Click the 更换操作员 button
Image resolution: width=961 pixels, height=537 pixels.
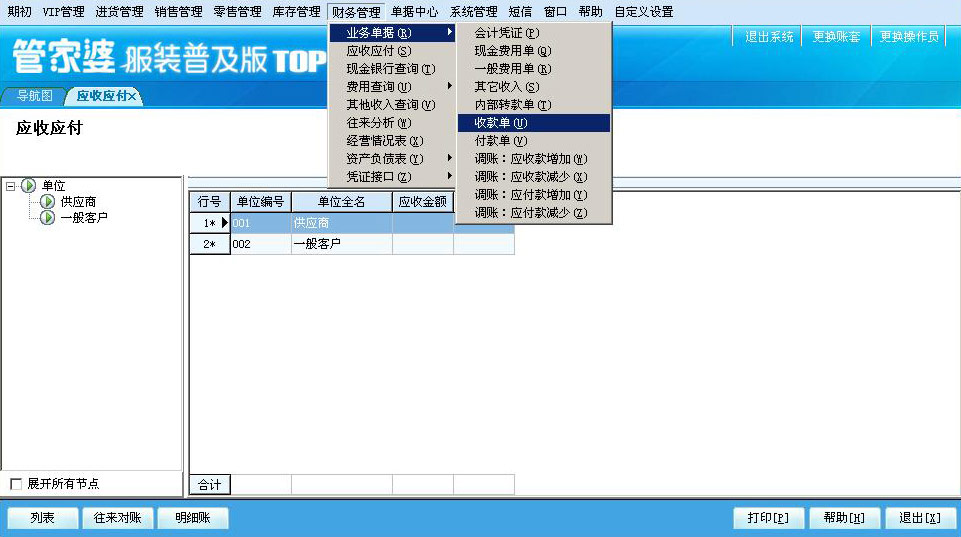point(908,37)
